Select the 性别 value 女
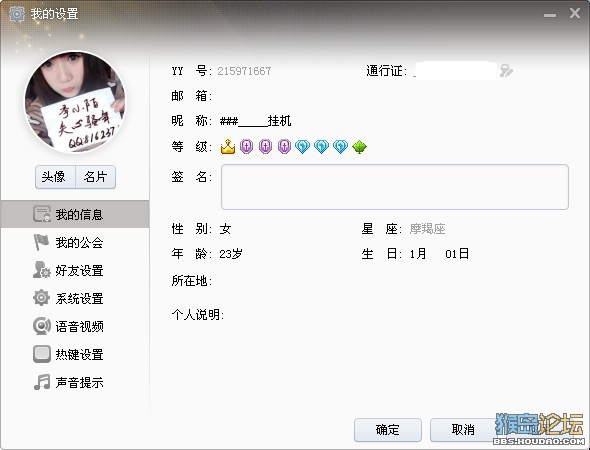 (225, 229)
